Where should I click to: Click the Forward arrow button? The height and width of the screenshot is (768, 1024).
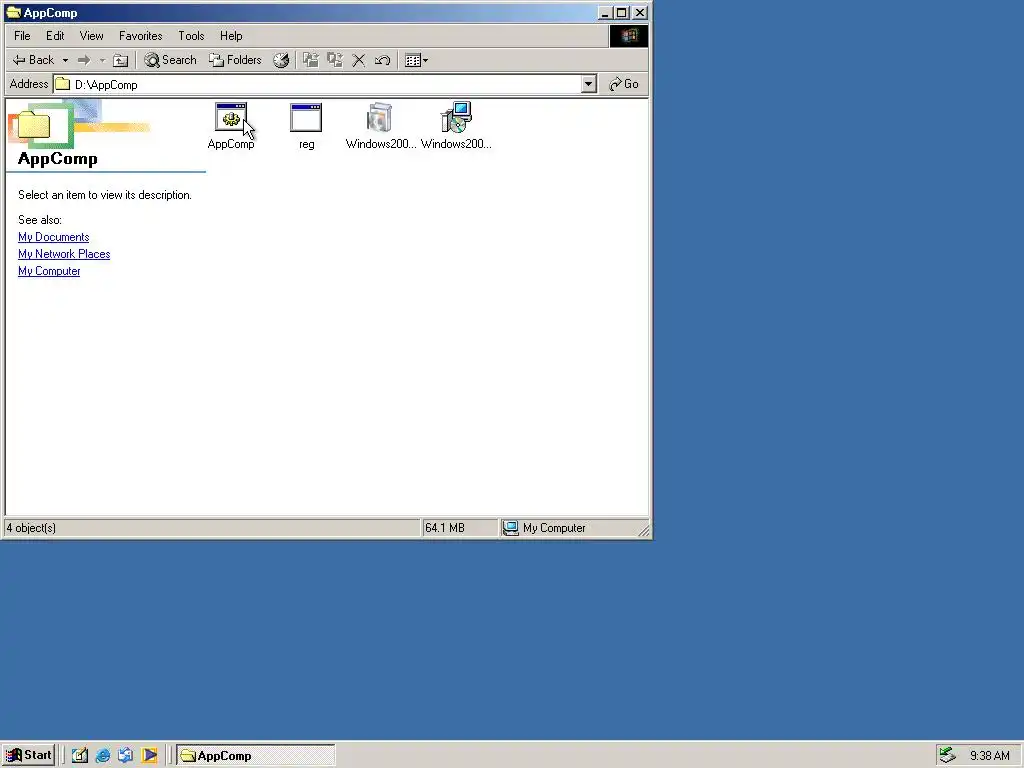(84, 60)
